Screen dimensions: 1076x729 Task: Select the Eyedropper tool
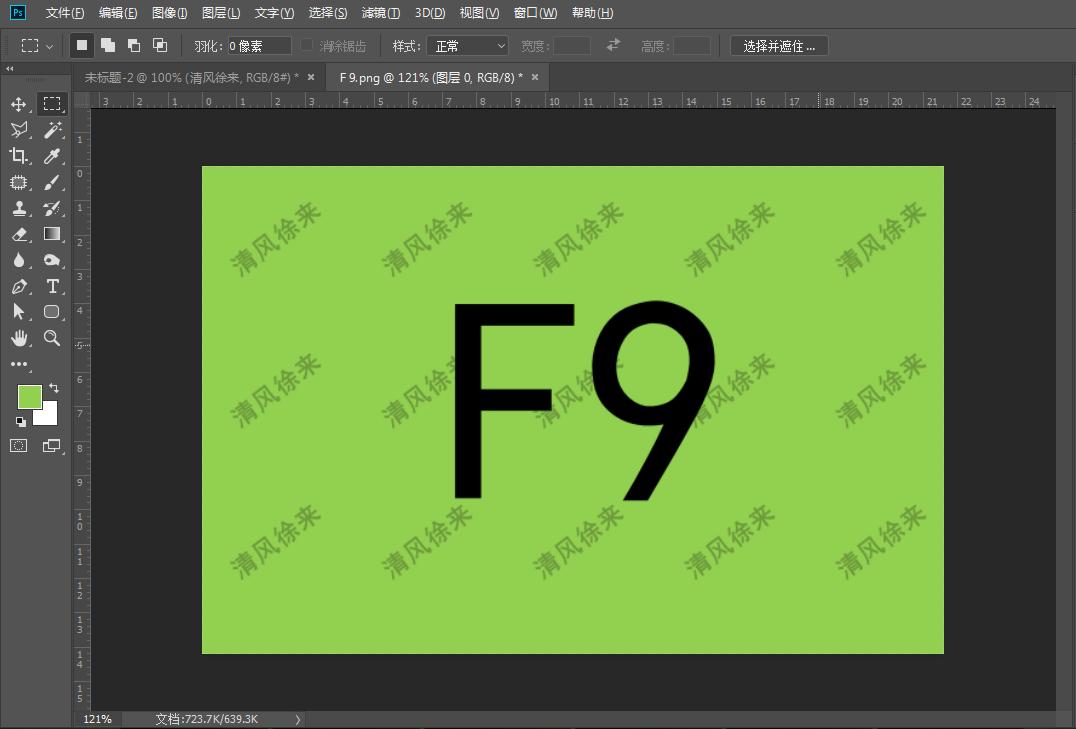coord(52,156)
